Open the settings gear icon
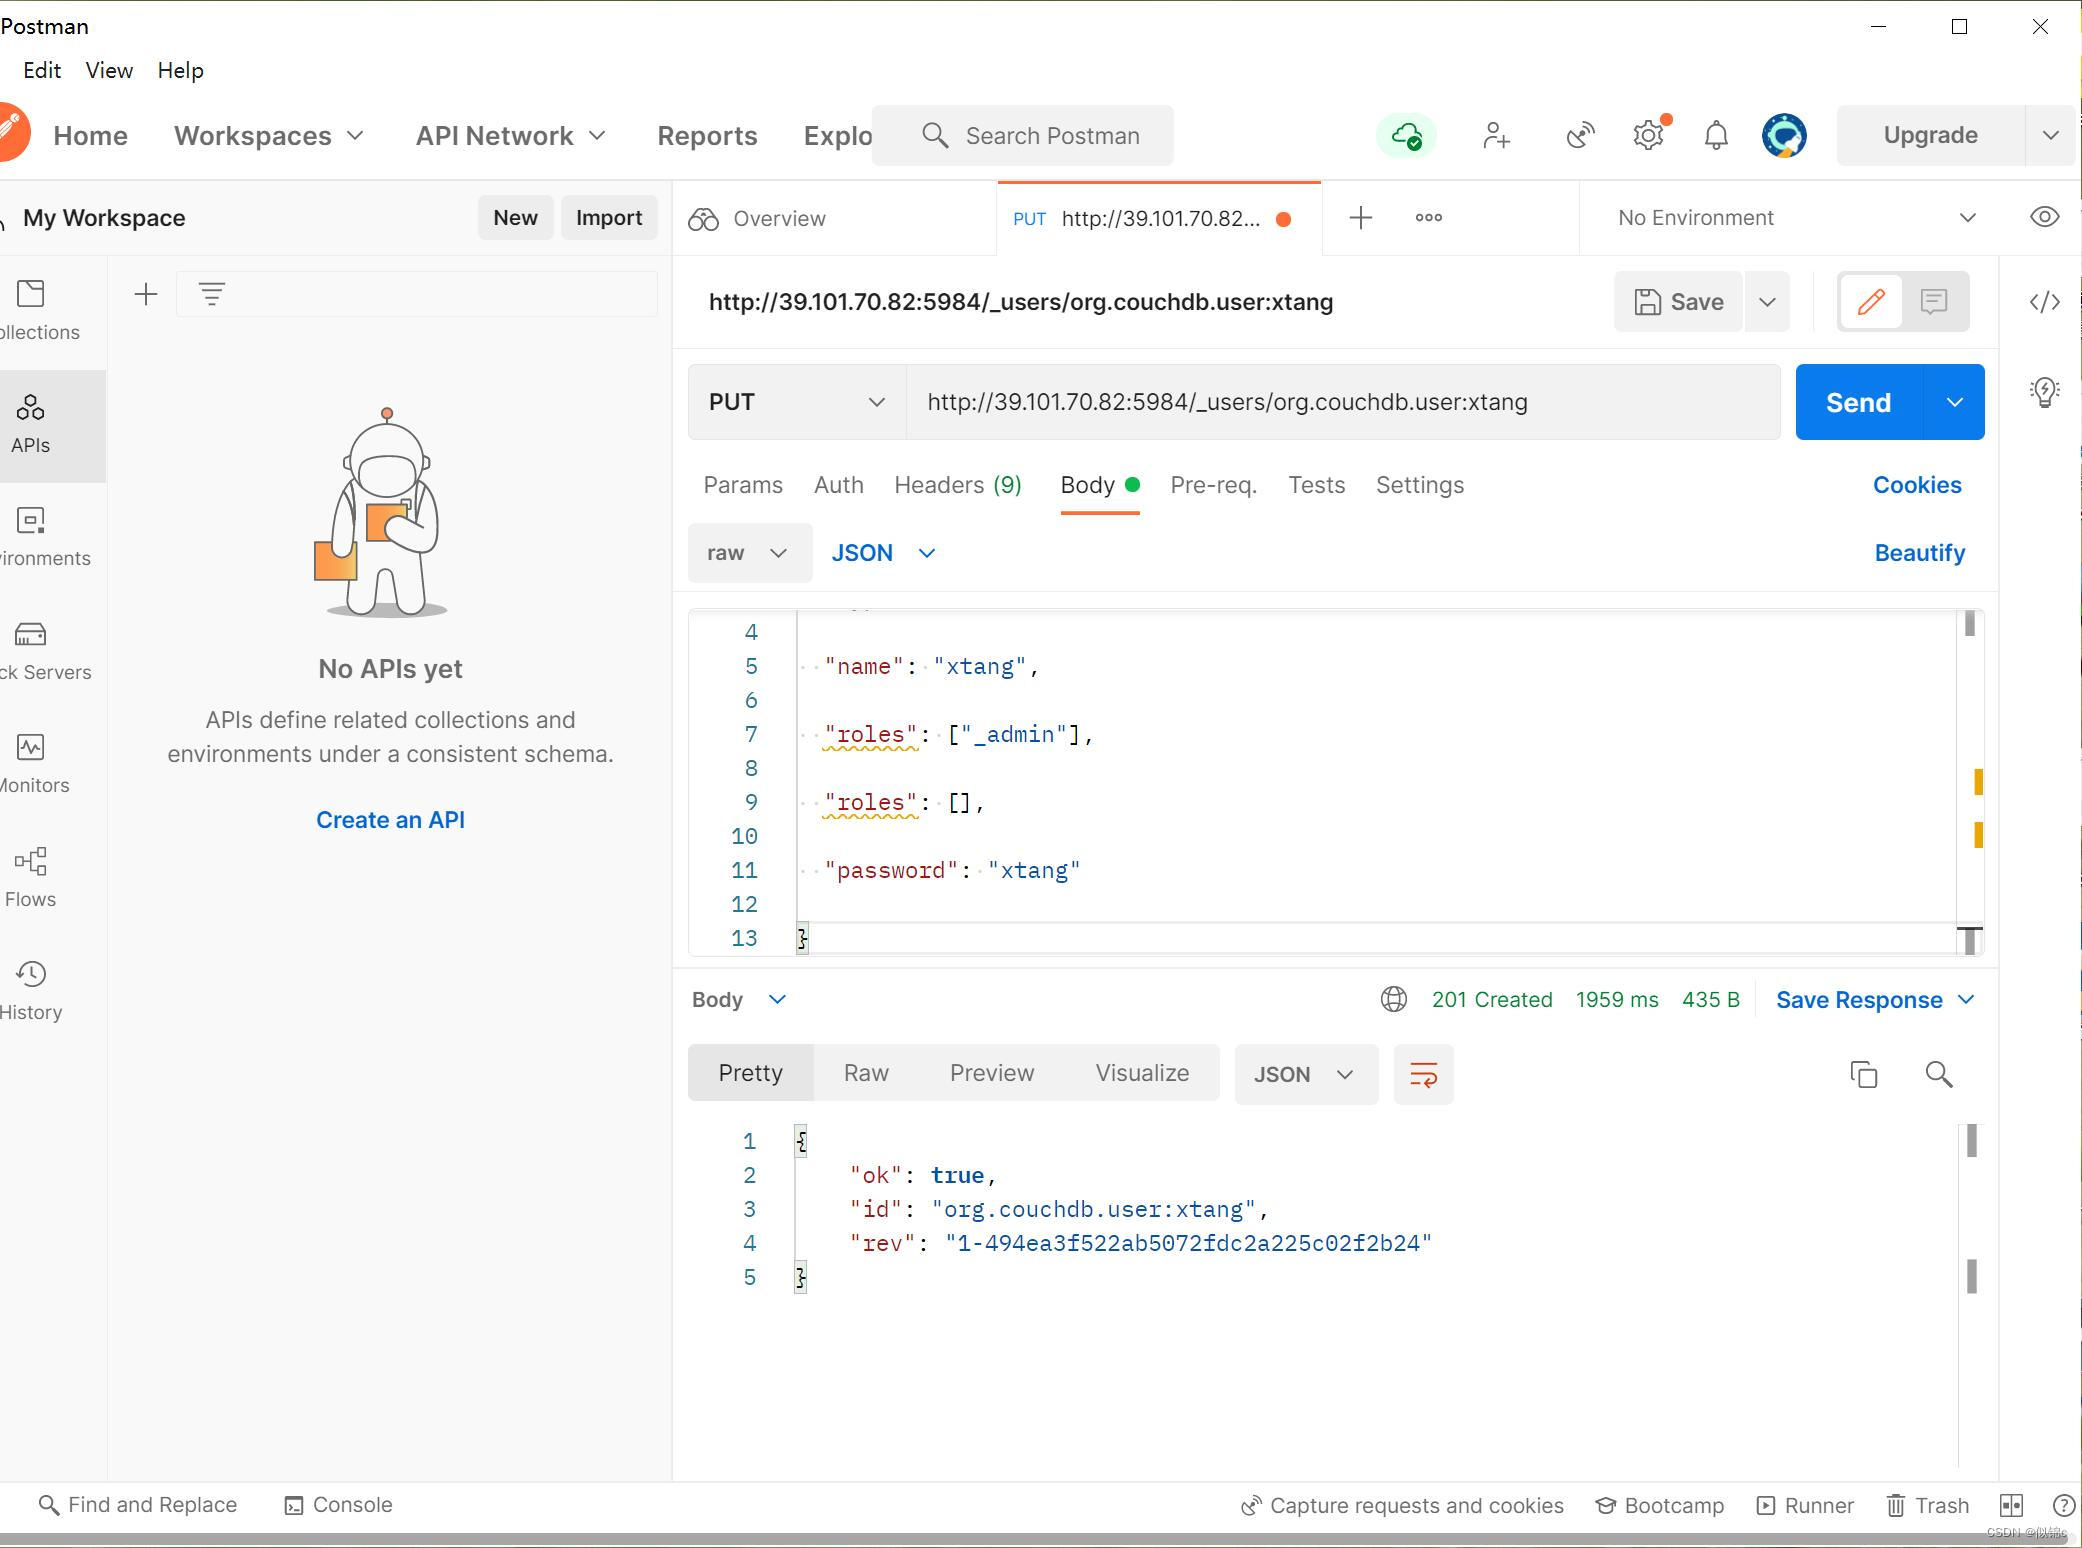 tap(1648, 135)
